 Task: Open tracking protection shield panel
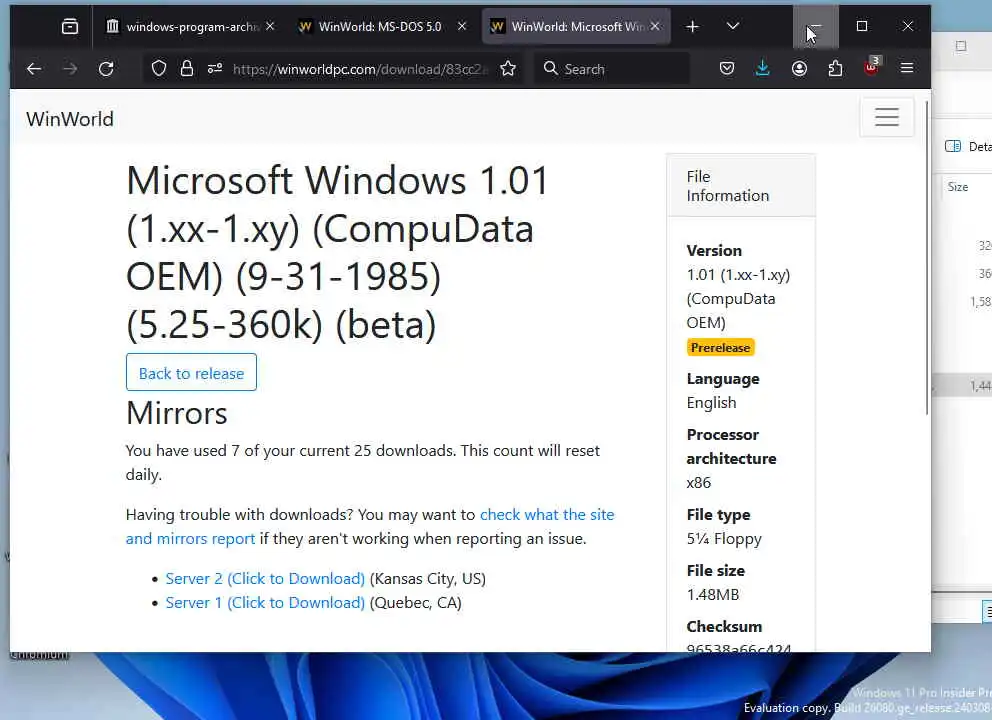159,68
